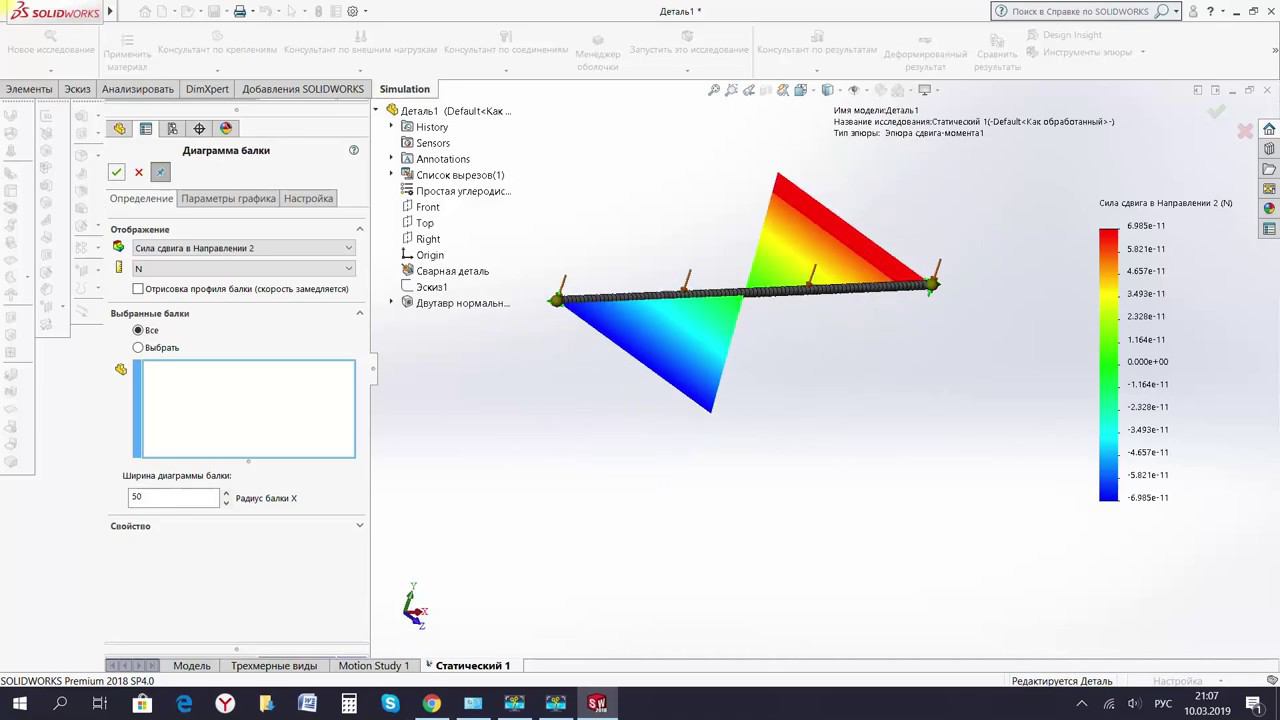The image size is (1280, 720).
Task: Open help for Диаграмма балки panel
Action: tap(353, 150)
